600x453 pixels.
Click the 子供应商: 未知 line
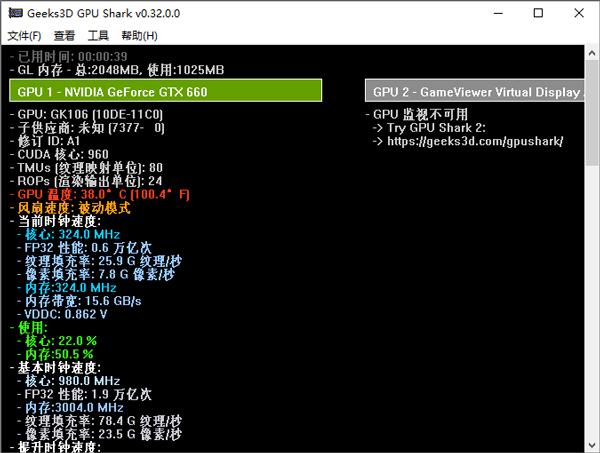(87, 128)
